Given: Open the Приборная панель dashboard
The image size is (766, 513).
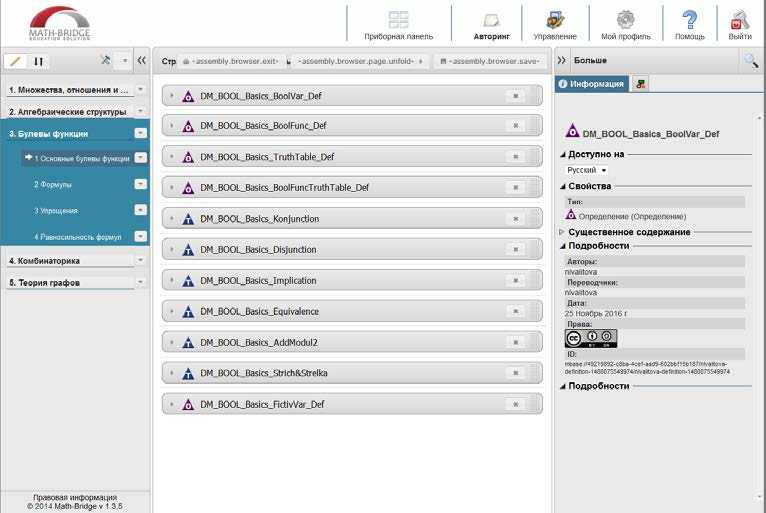Looking at the screenshot, I should point(398,25).
